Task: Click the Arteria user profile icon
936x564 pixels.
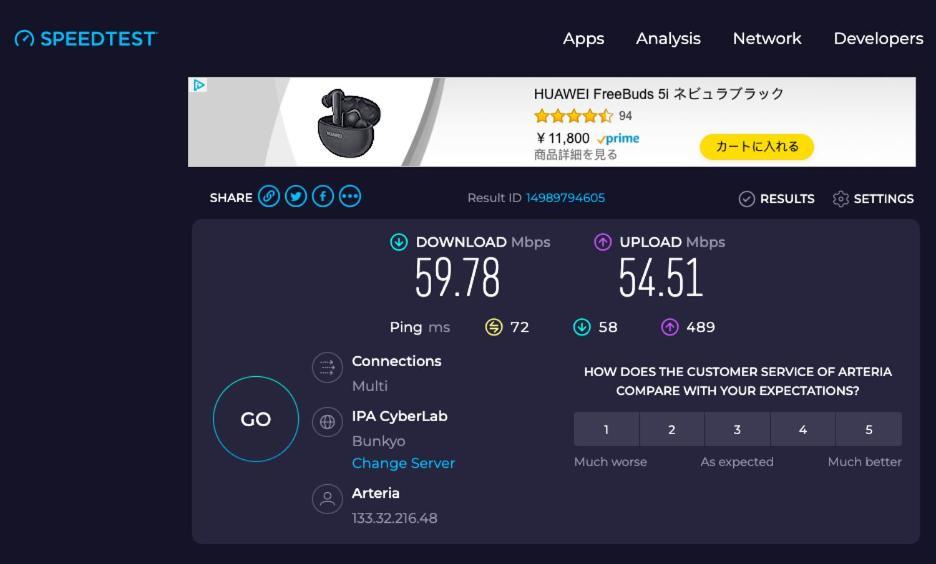Action: [327, 499]
